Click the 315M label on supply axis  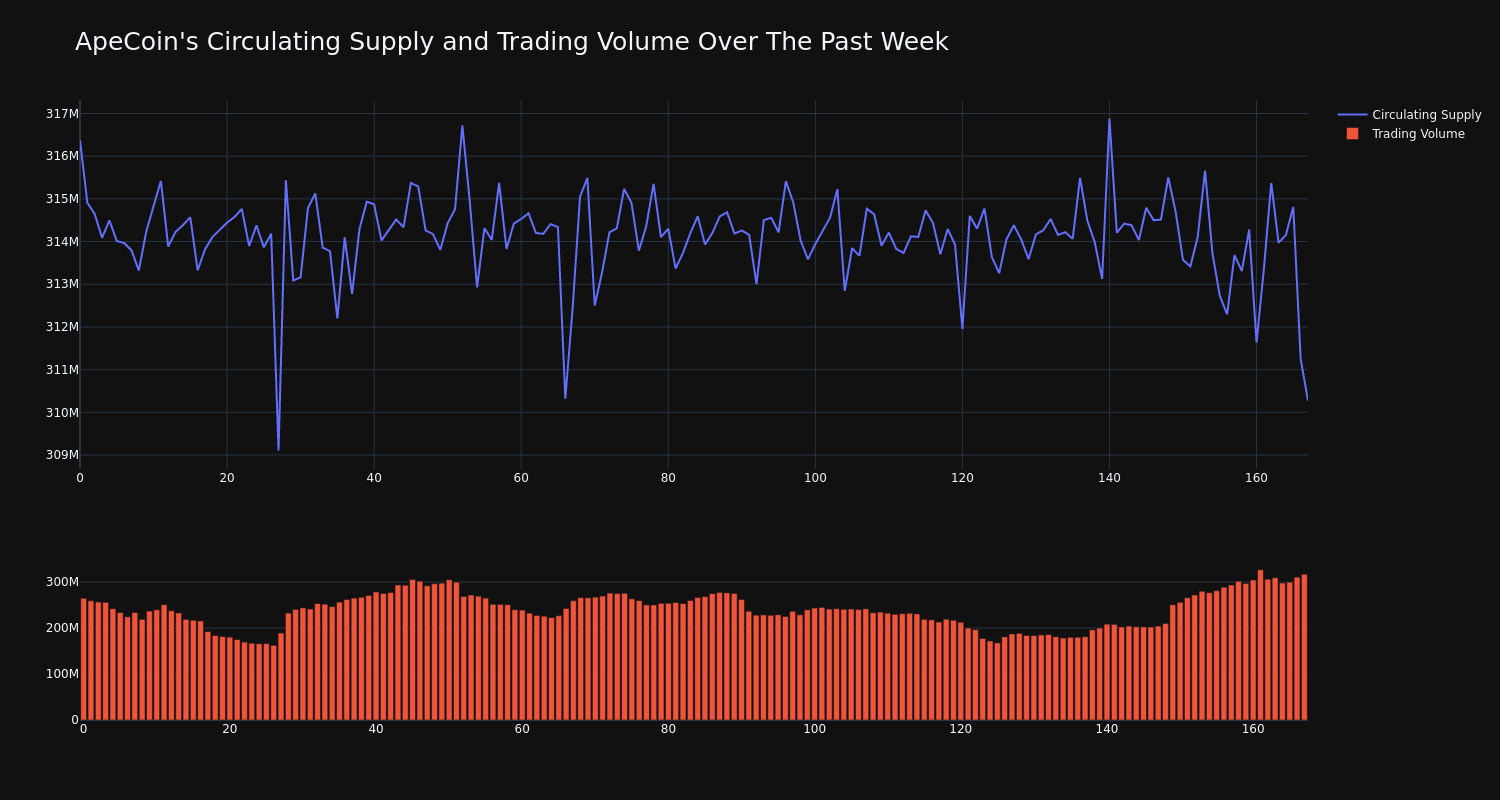(x=62, y=199)
